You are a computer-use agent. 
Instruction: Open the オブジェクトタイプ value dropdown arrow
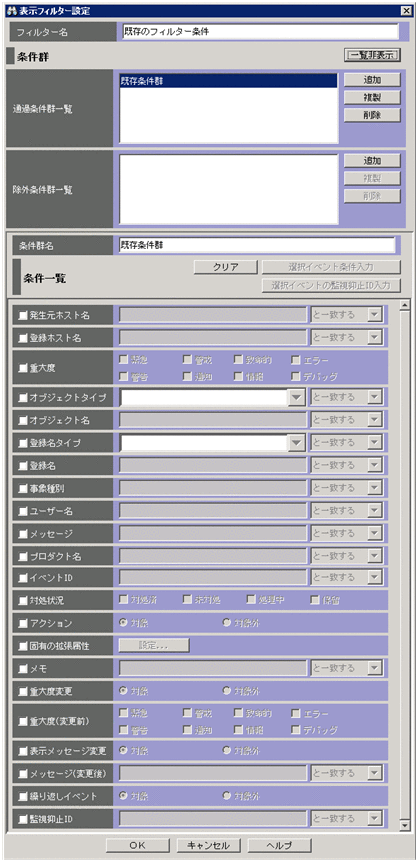click(297, 398)
